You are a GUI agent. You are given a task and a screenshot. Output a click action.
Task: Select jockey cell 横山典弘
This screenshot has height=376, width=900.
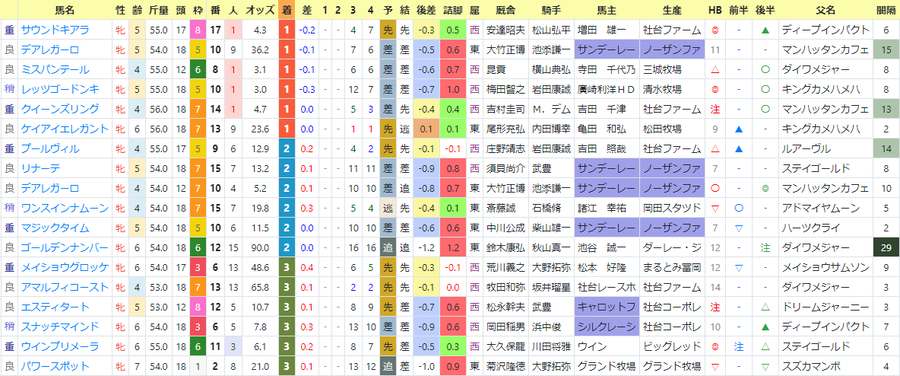tap(551, 69)
